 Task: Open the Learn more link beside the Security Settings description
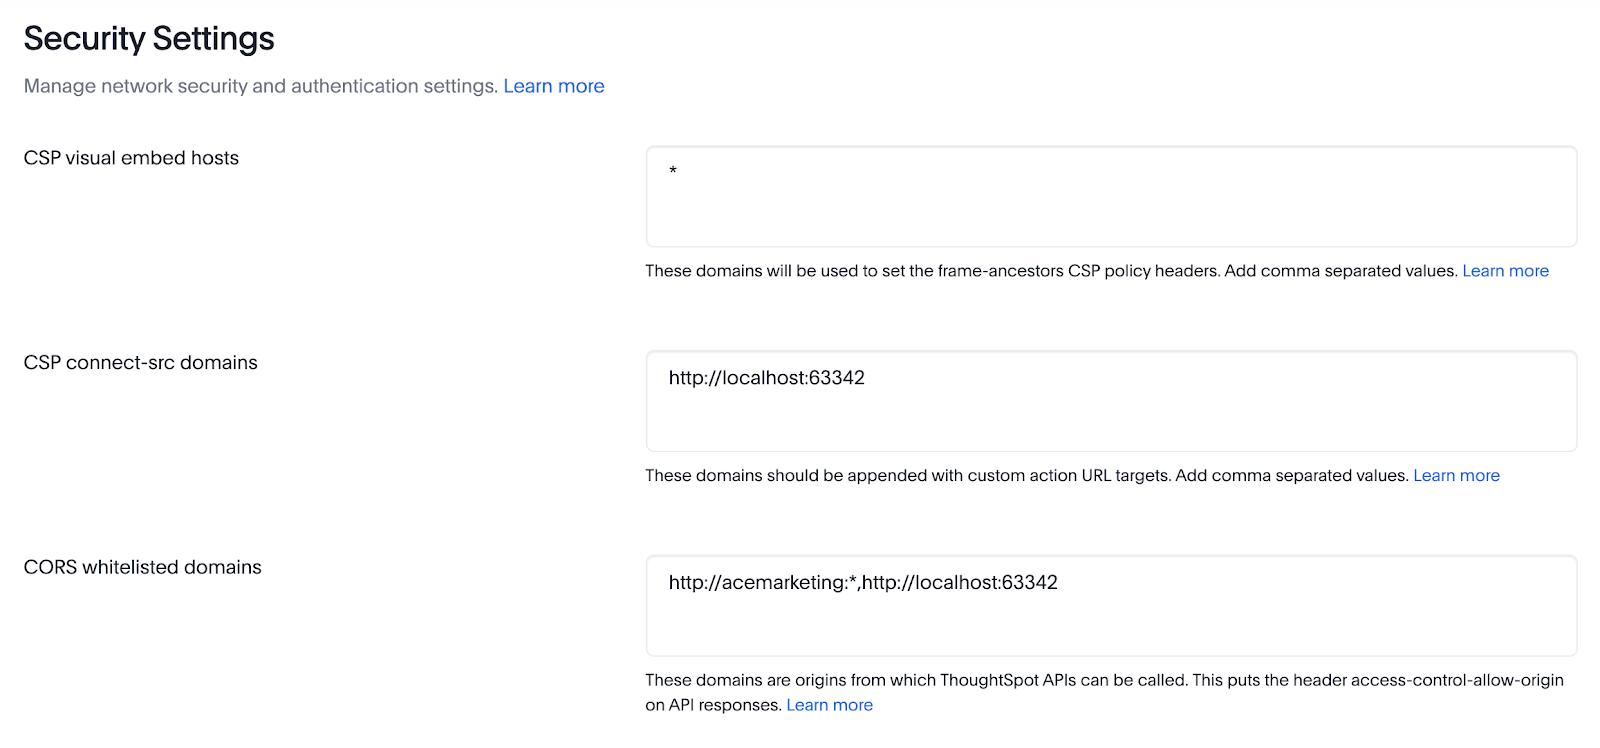point(553,86)
